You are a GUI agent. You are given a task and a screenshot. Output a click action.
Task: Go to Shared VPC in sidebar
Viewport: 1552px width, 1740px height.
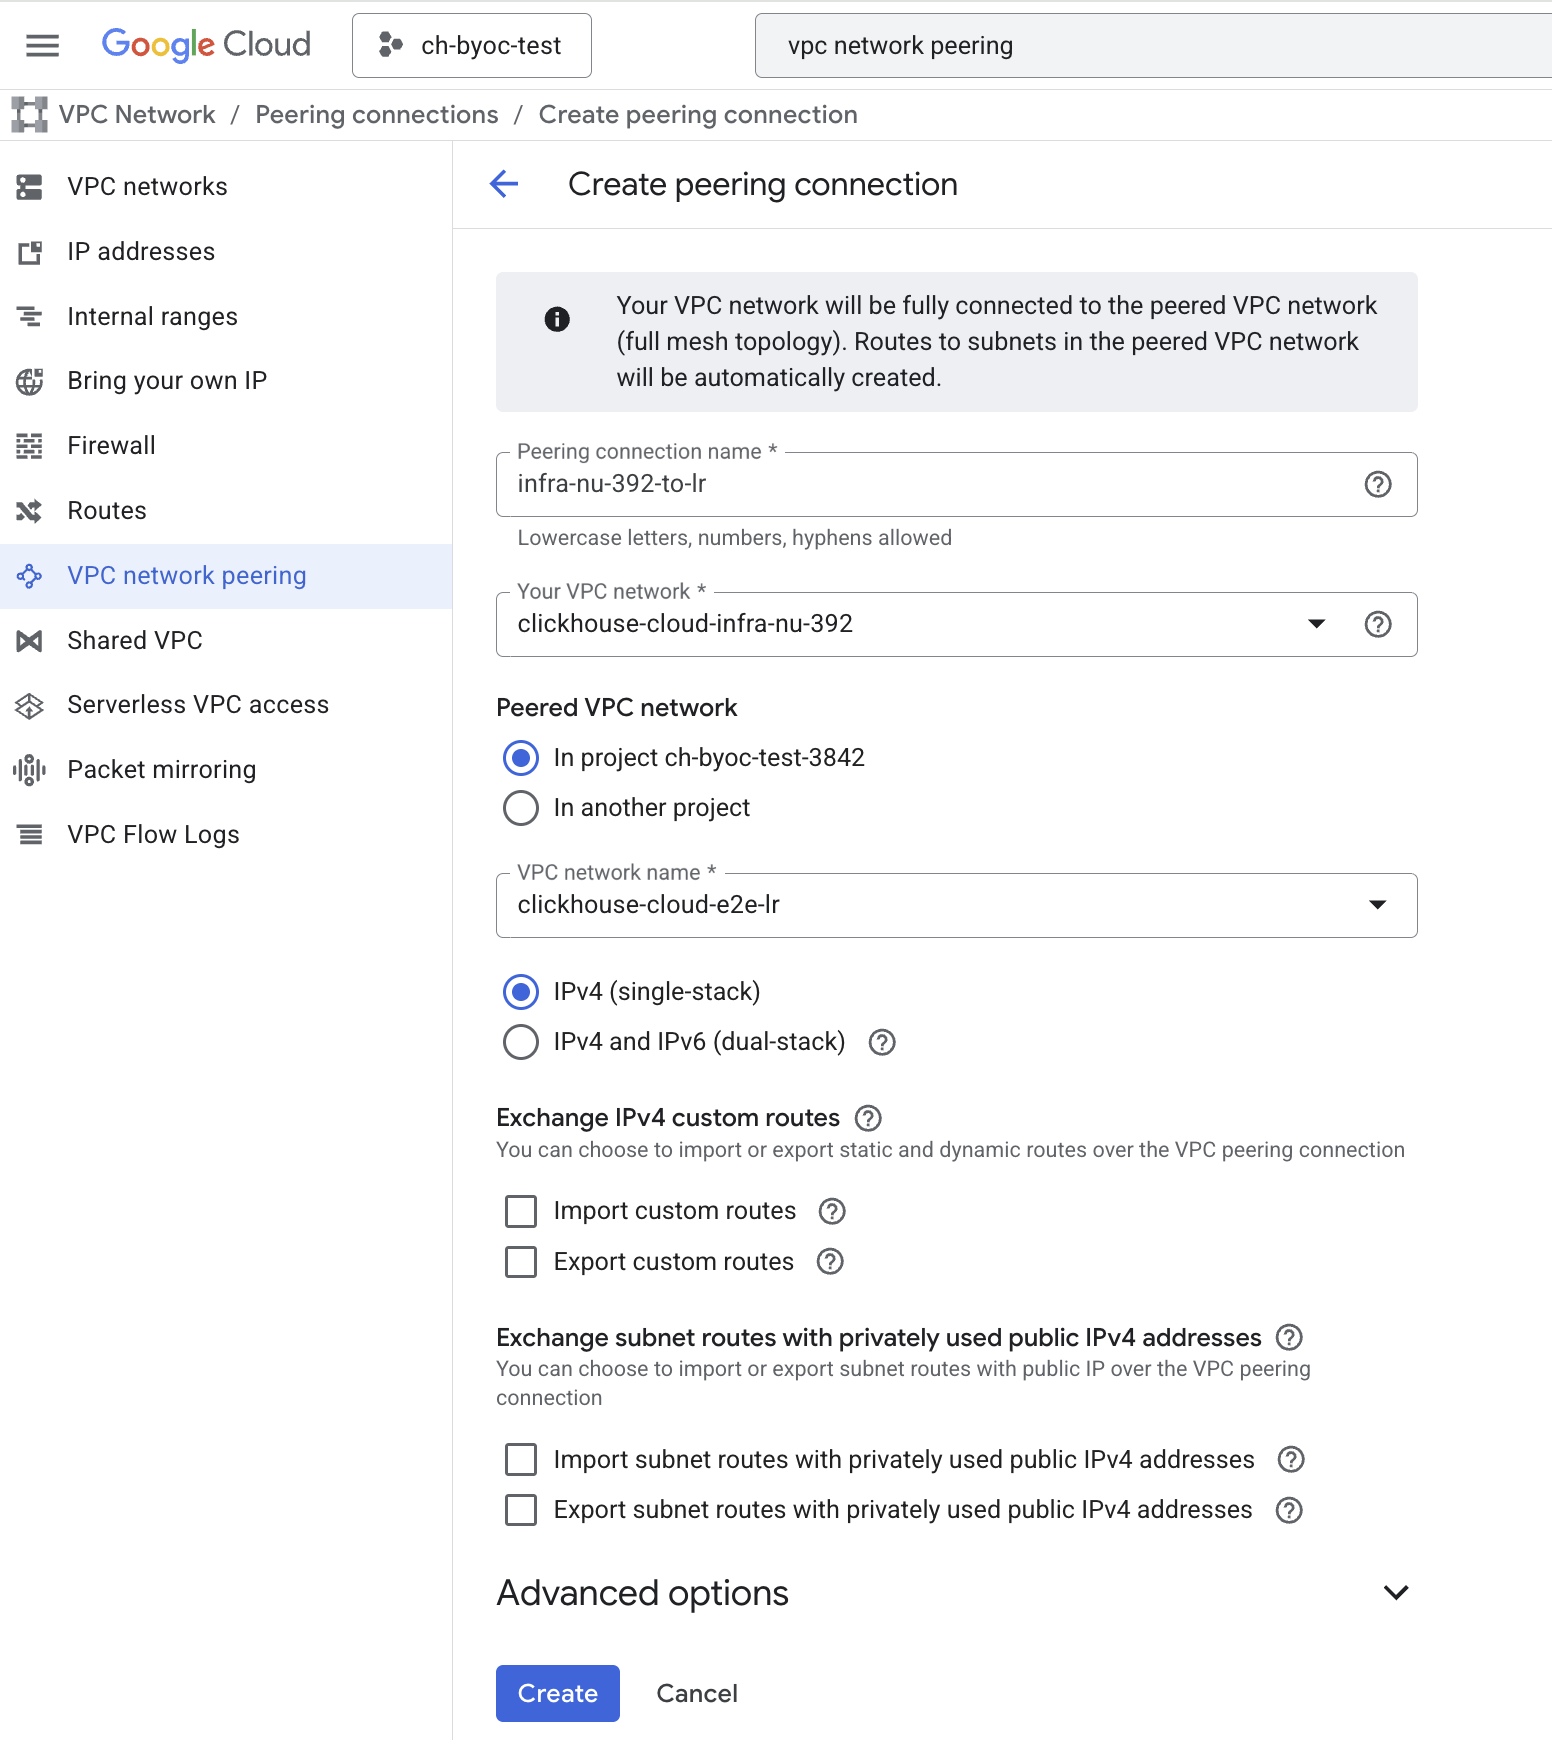tap(134, 640)
